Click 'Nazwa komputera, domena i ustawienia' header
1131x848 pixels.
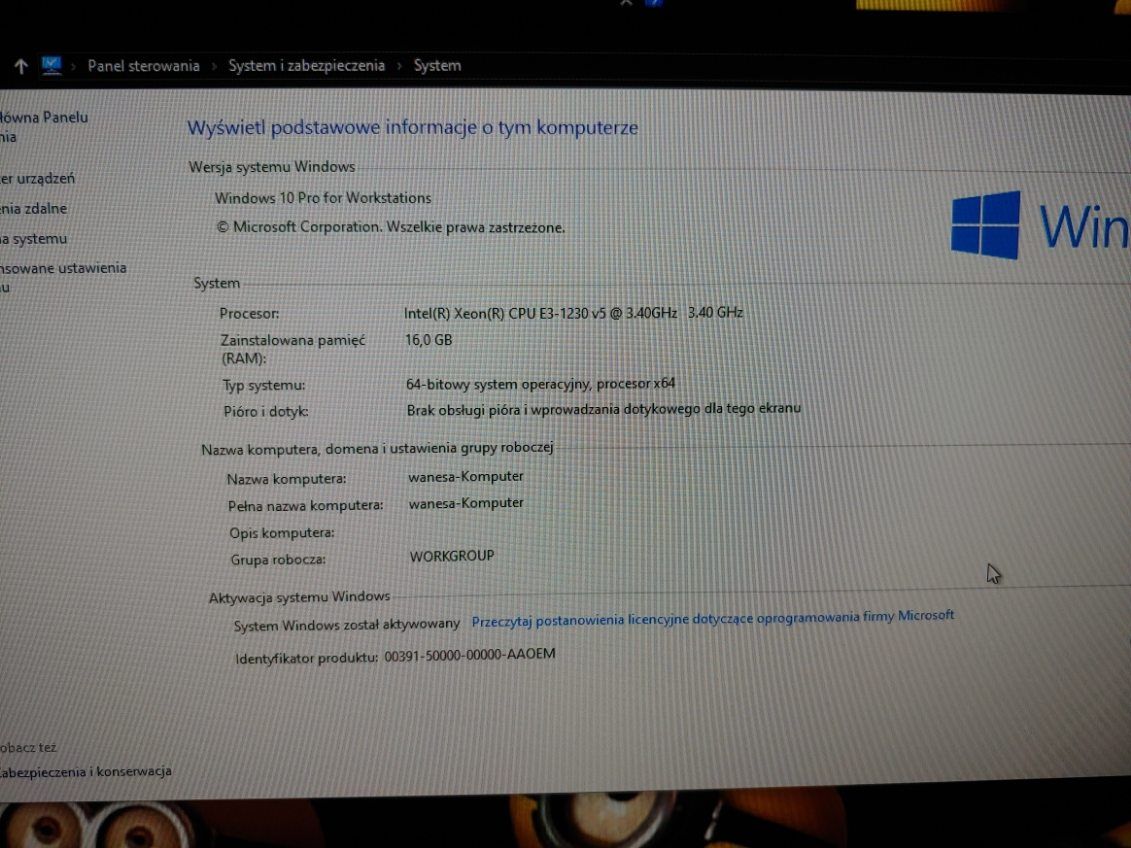tap(377, 449)
